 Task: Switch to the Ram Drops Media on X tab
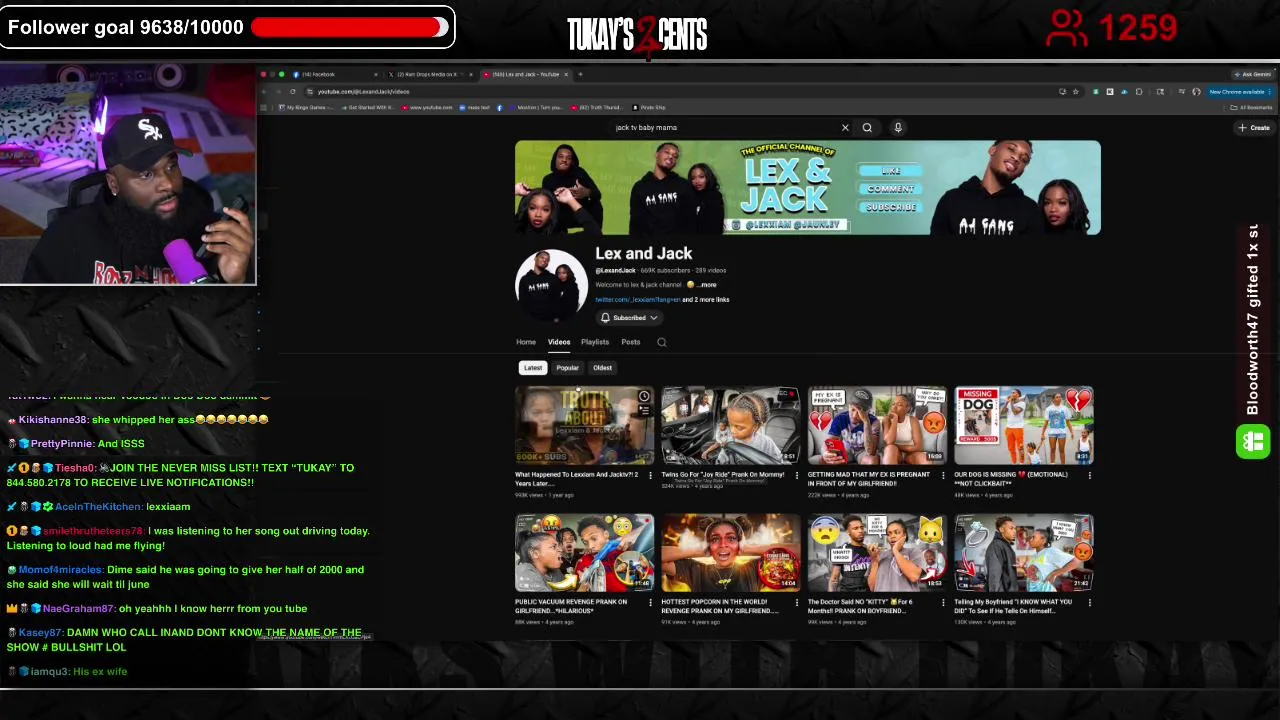coord(430,74)
